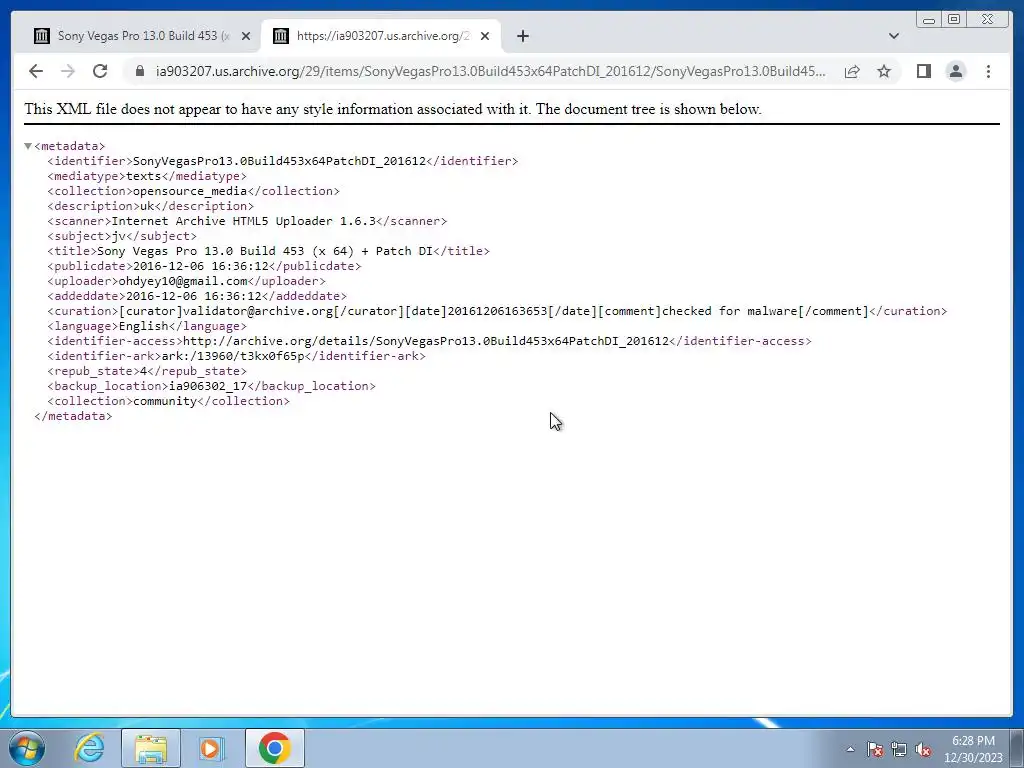The height and width of the screenshot is (768, 1024).
Task: Click the identifier-ark value ark:/13960/t3kx0f65p
Action: [232, 357]
